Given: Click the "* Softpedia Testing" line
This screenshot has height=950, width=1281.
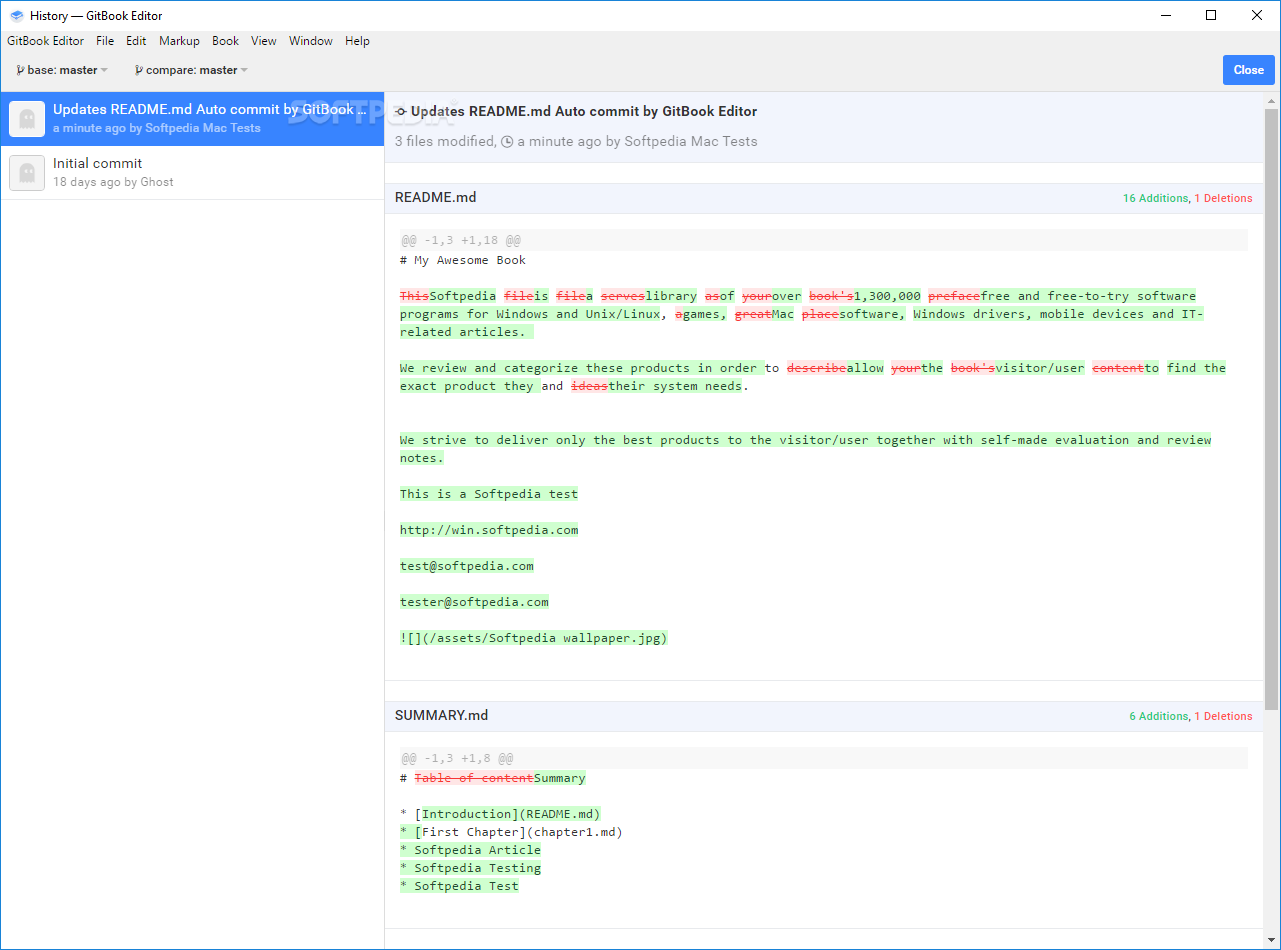Looking at the screenshot, I should point(470,868).
